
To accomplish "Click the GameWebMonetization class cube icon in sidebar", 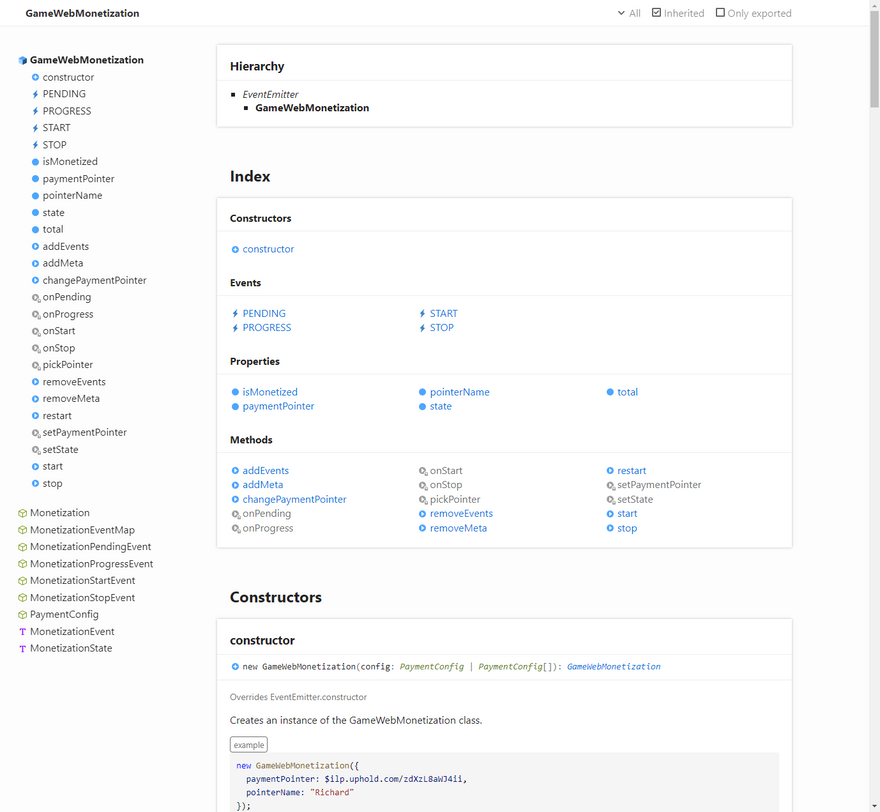I will coord(23,60).
